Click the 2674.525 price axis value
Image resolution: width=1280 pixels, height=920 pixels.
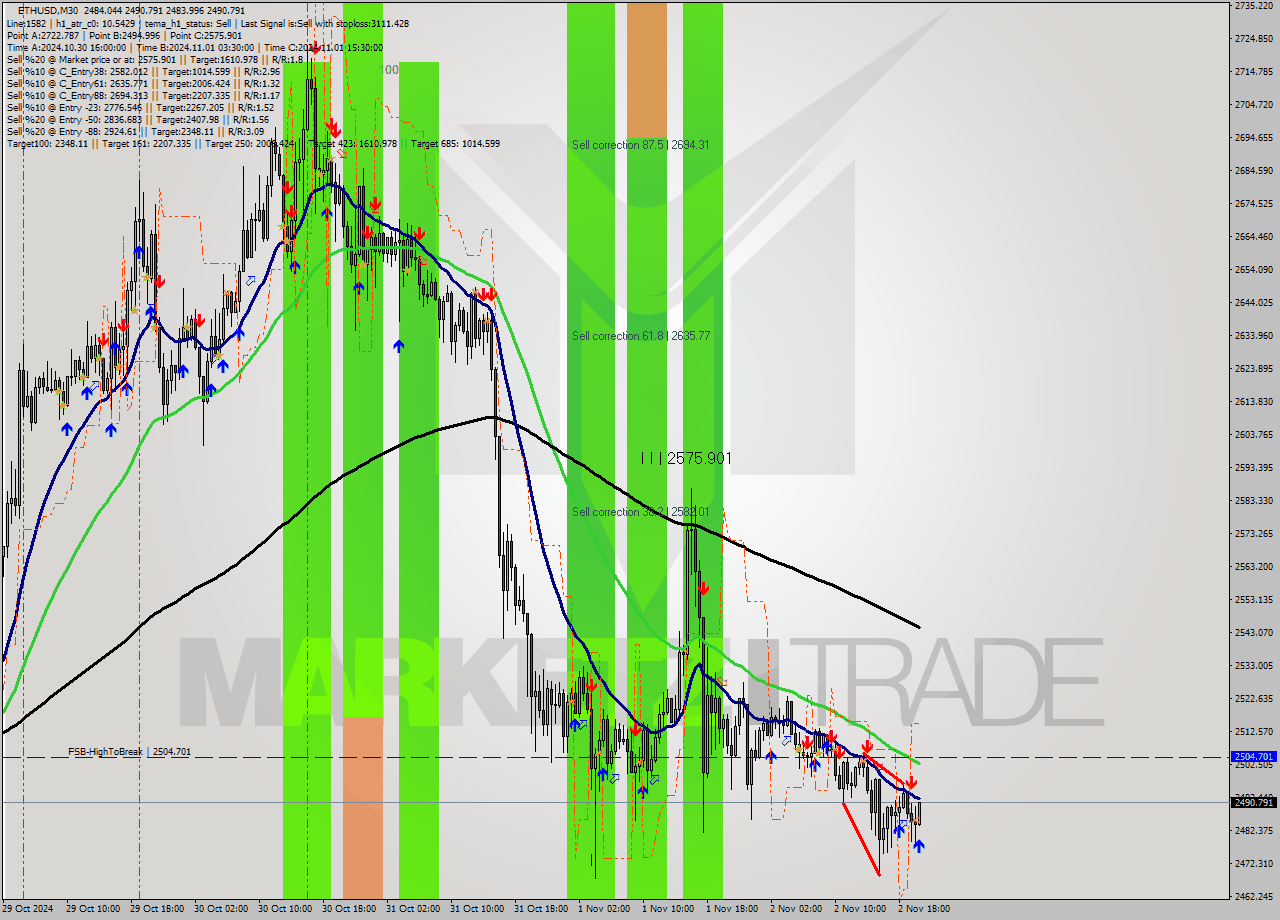click(1254, 204)
